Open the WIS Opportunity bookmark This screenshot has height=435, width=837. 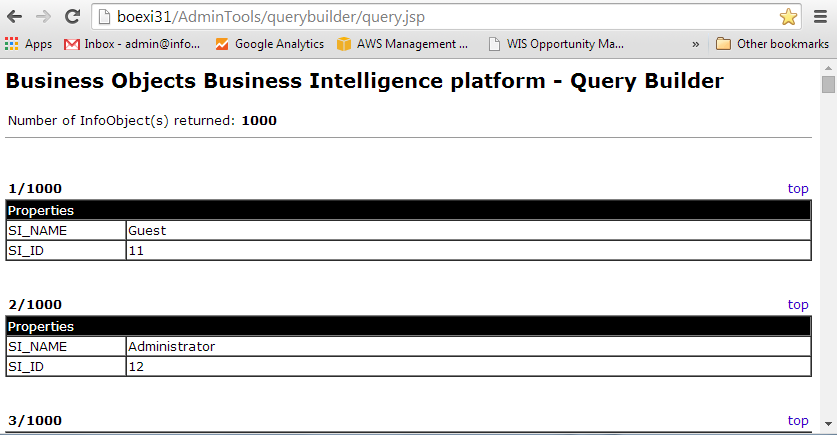556,44
